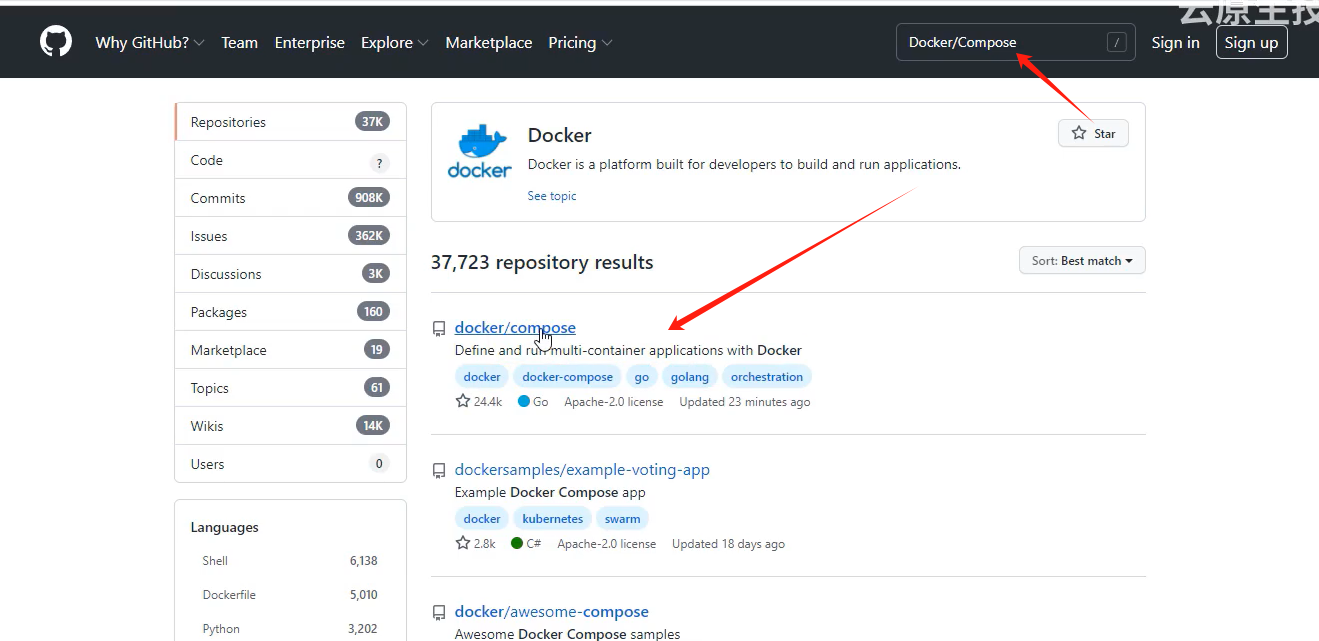
Task: Open the Marketplace menu item
Action: pyautogui.click(x=489, y=42)
